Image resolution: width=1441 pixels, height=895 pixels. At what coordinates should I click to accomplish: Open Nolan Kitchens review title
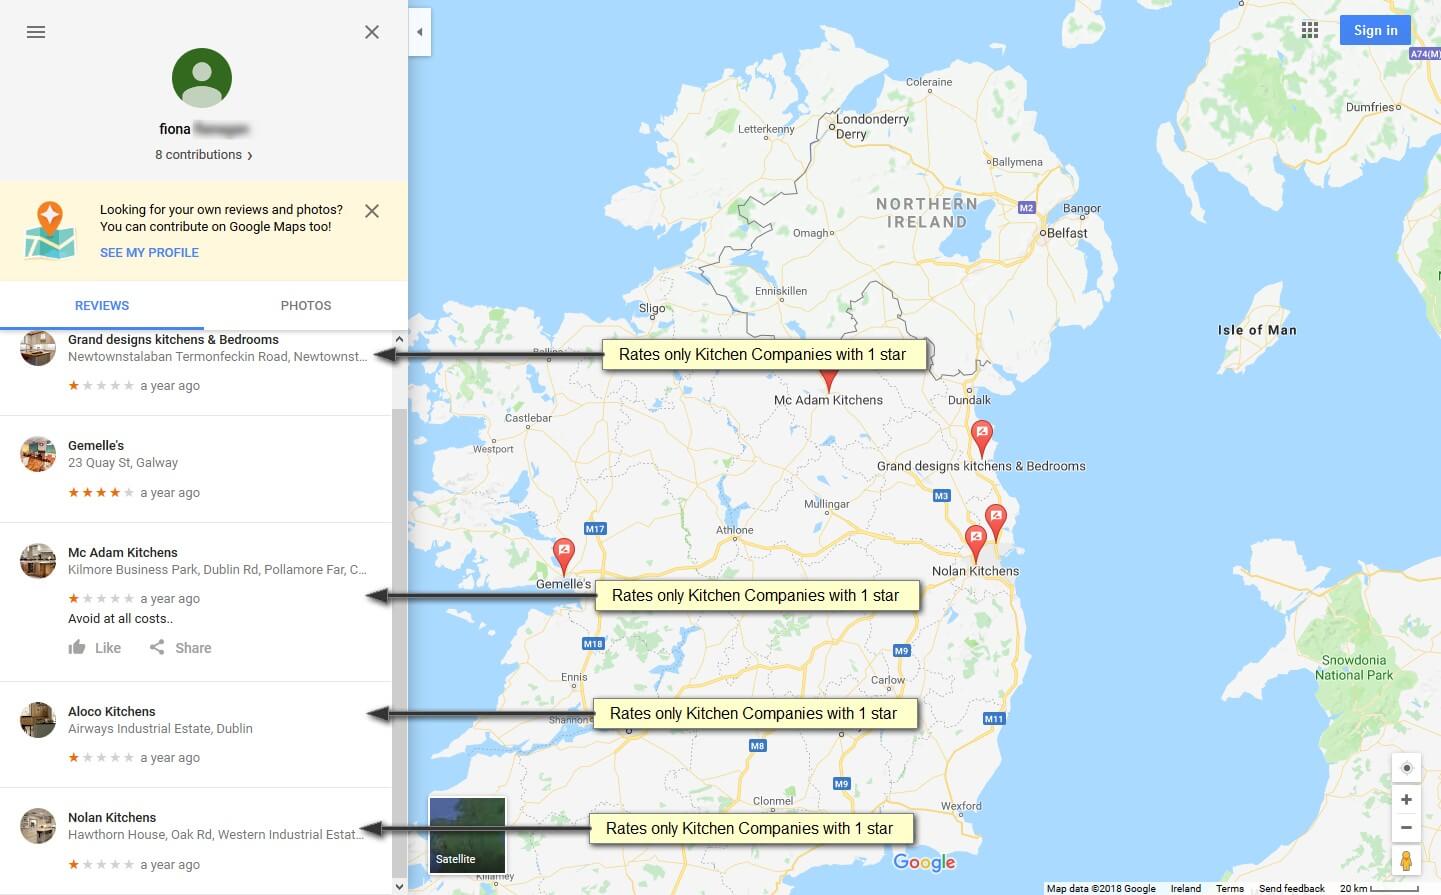point(112,818)
